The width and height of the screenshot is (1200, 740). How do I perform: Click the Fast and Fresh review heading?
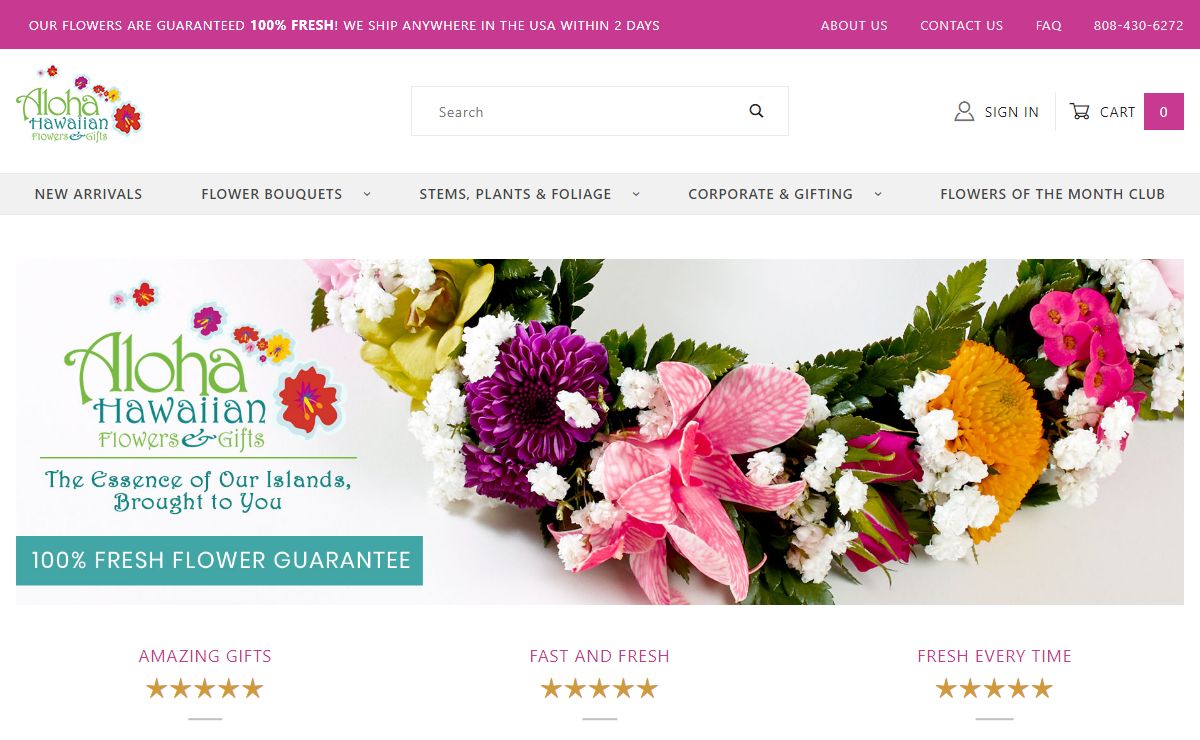(x=600, y=656)
